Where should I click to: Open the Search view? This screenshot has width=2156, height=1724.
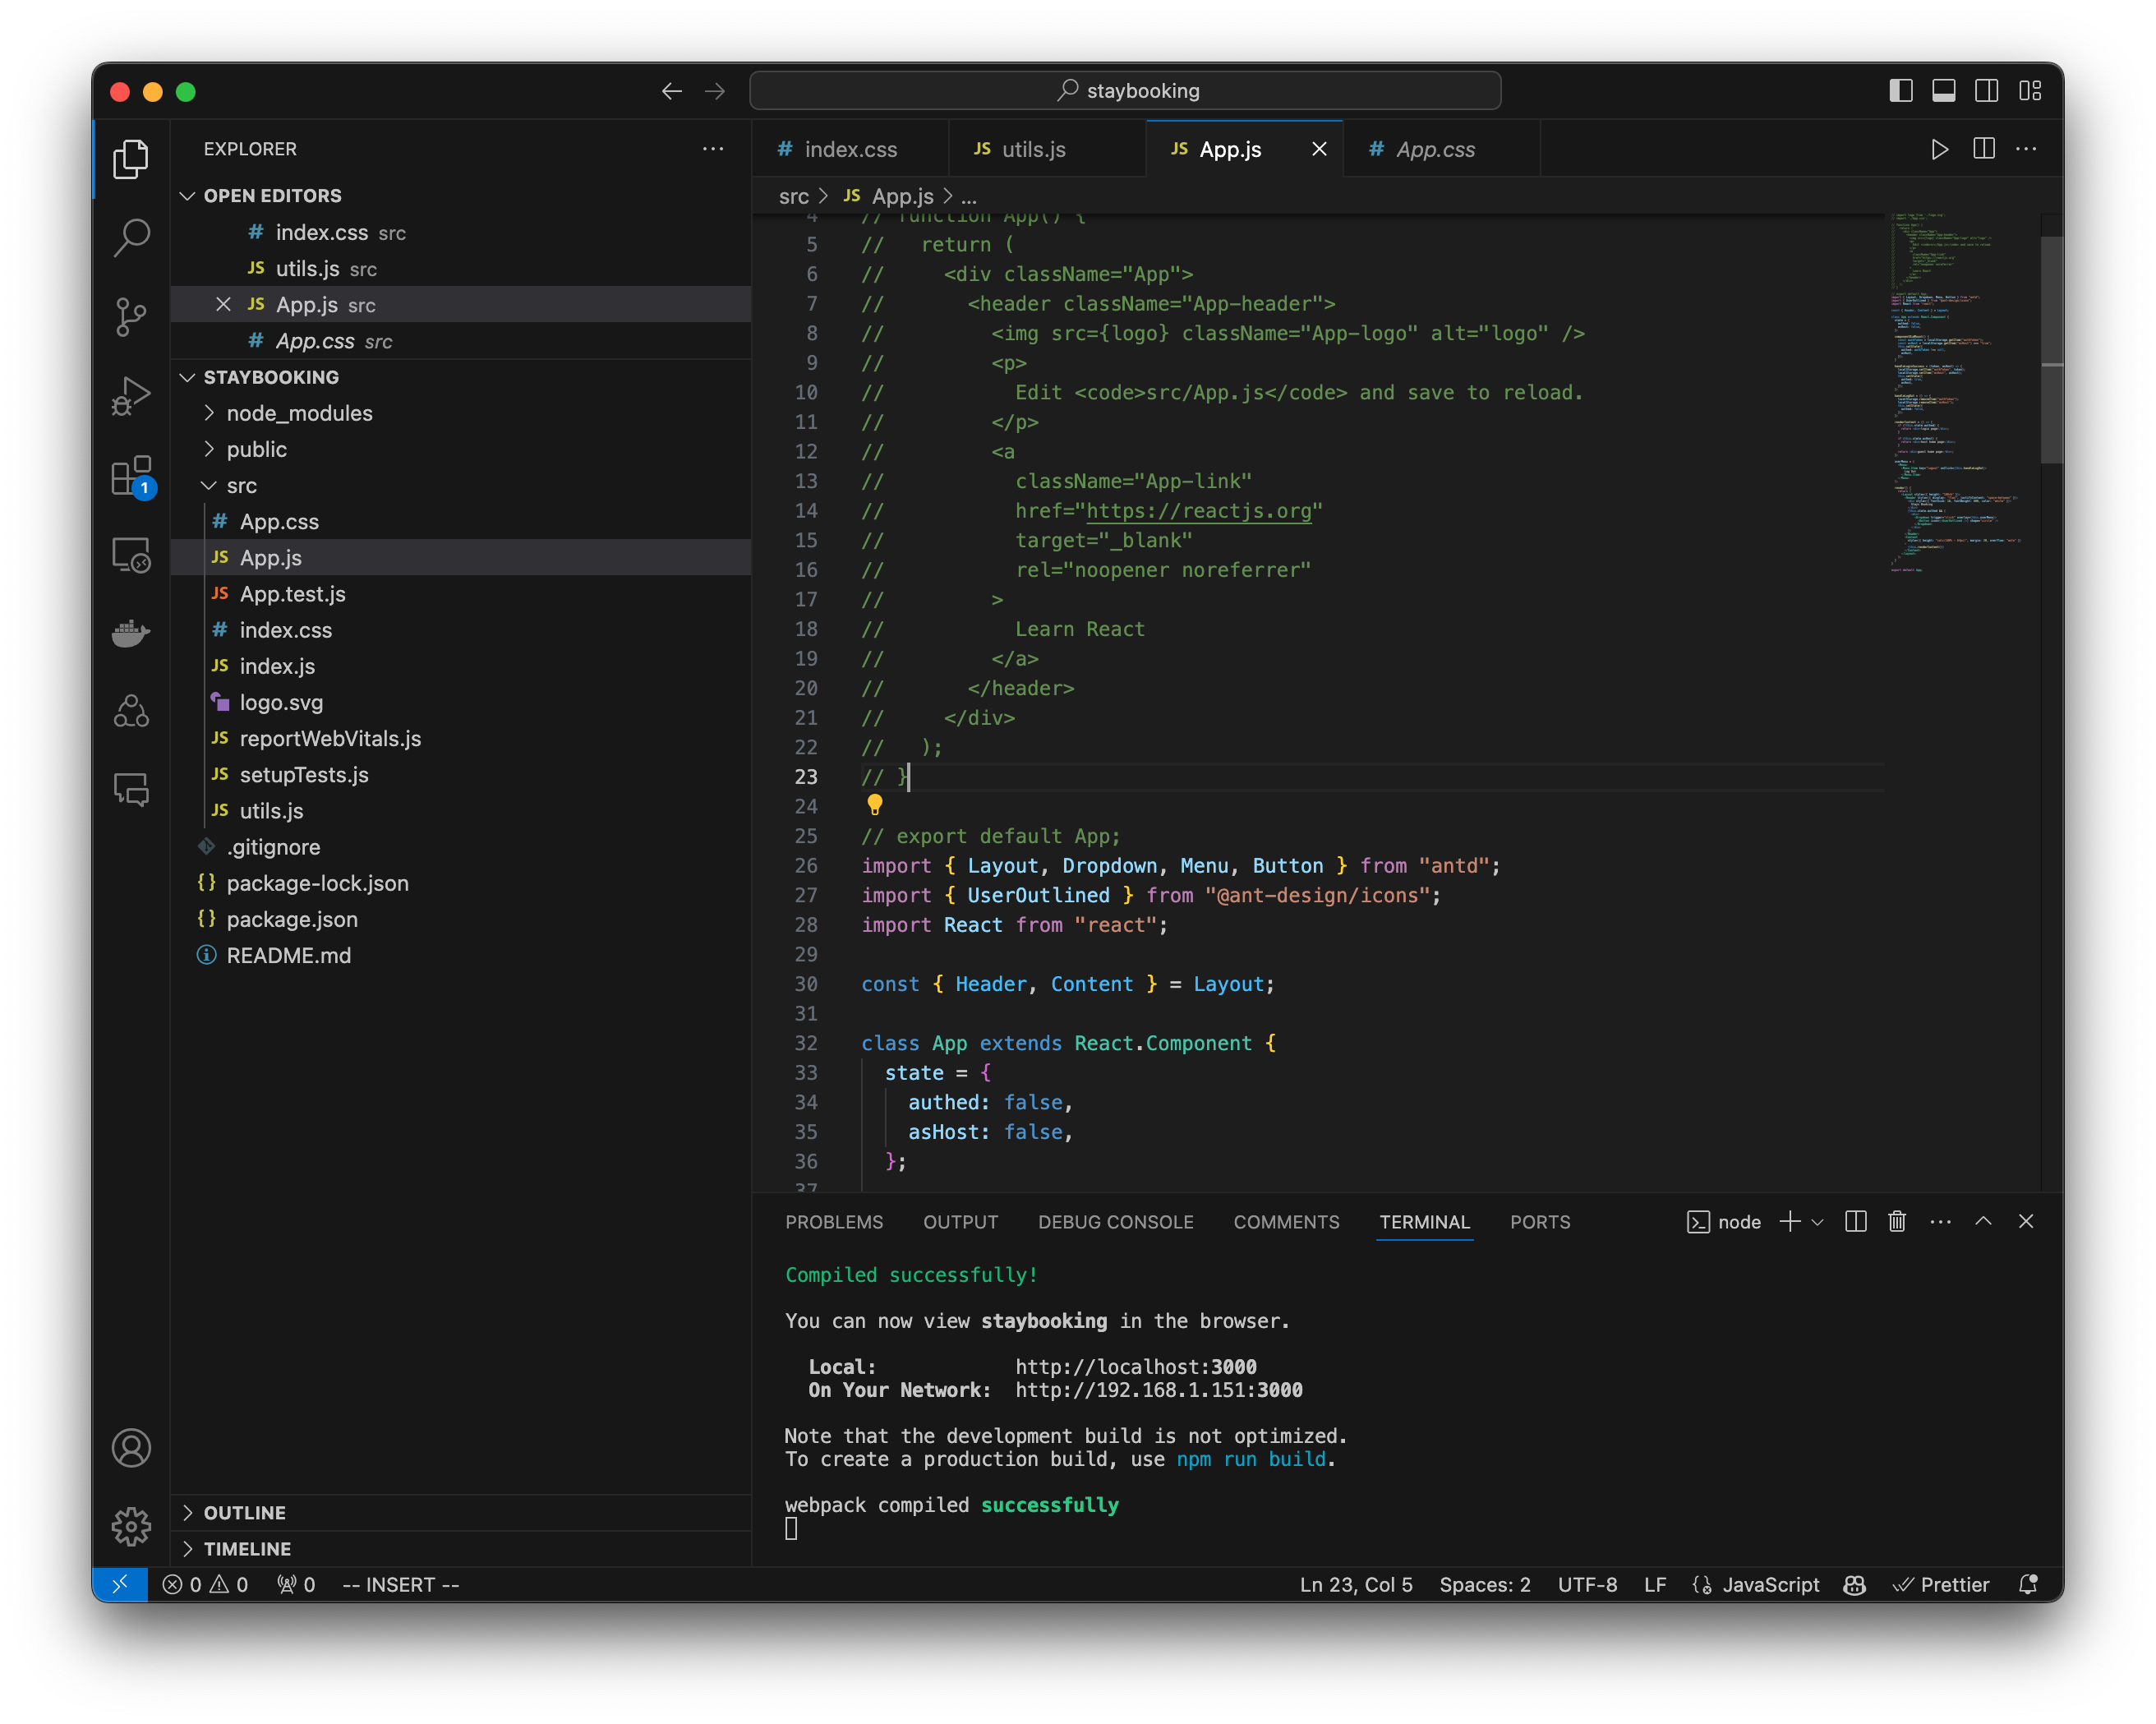click(x=131, y=238)
